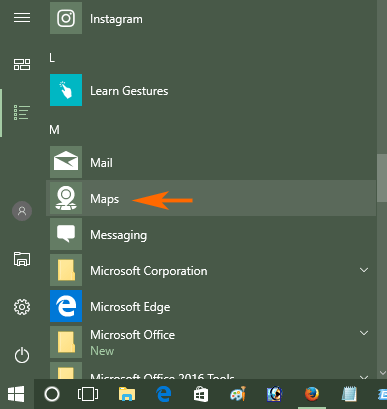387x409 pixels.
Task: Open Task View on taskbar
Action: coord(88,394)
